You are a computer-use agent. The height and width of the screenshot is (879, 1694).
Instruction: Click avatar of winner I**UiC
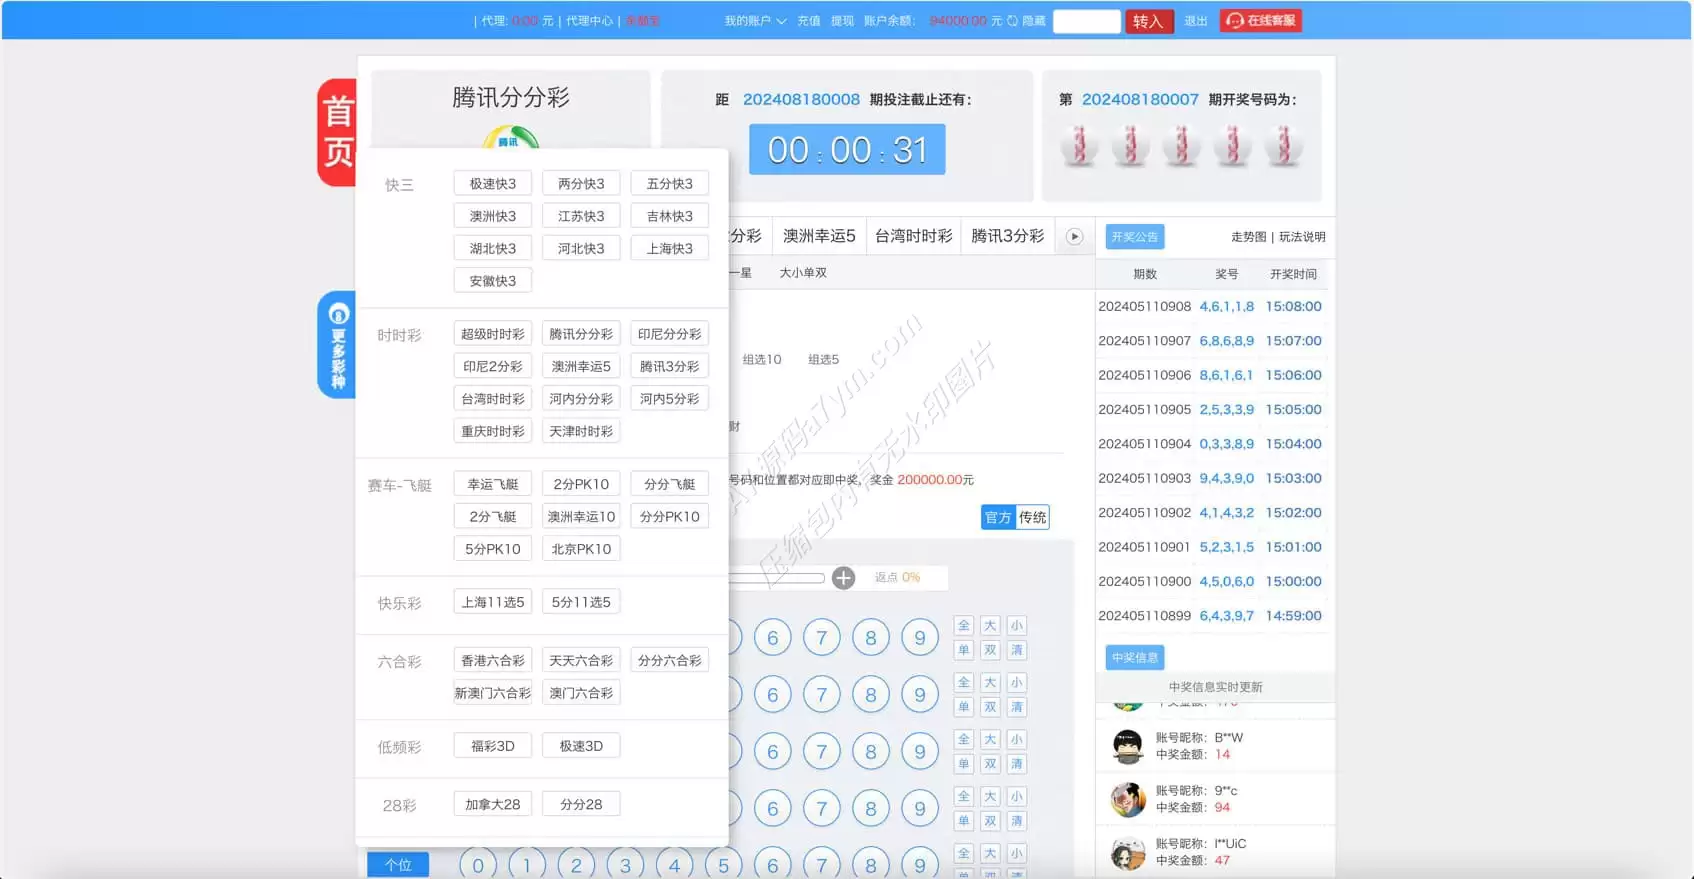[1128, 852]
